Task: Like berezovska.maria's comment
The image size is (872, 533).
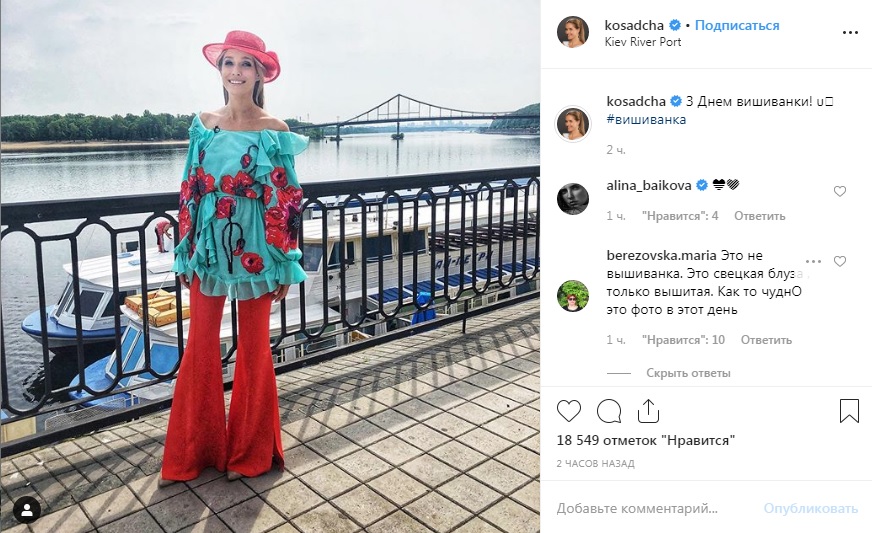Action: click(x=840, y=261)
